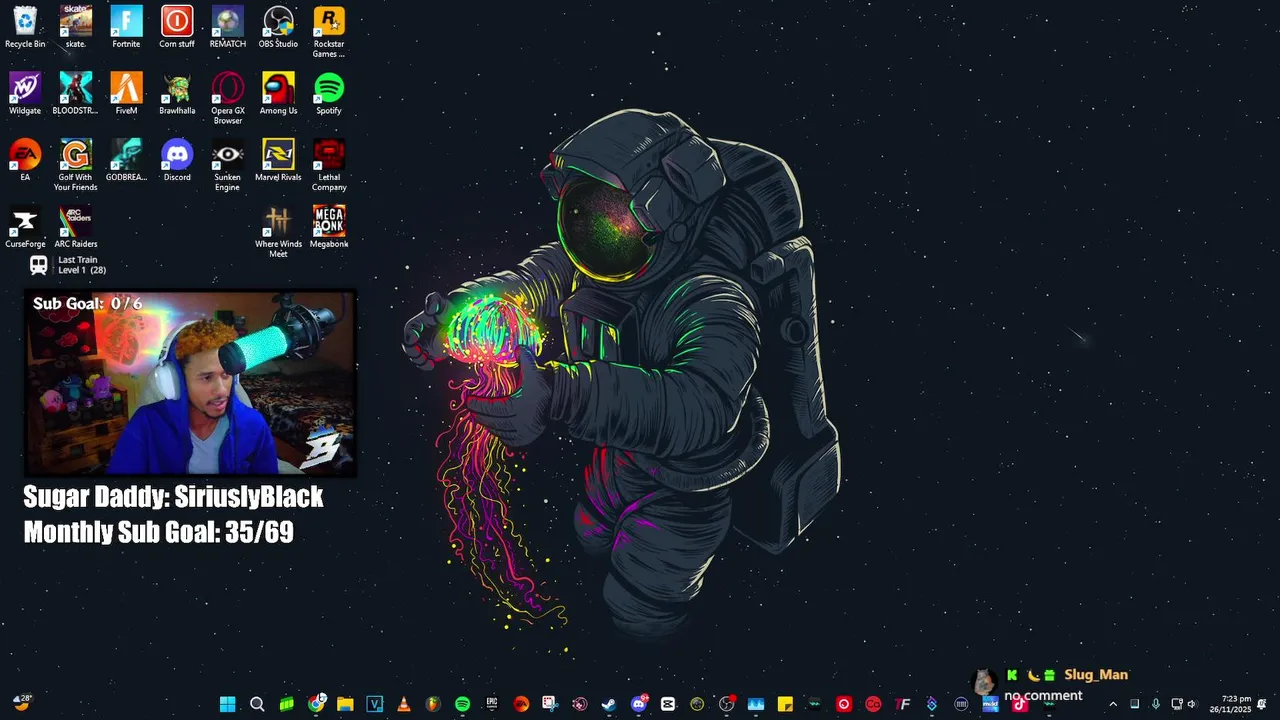
Task: Launch ARC Raiders desktop shortcut
Action: 76,227
